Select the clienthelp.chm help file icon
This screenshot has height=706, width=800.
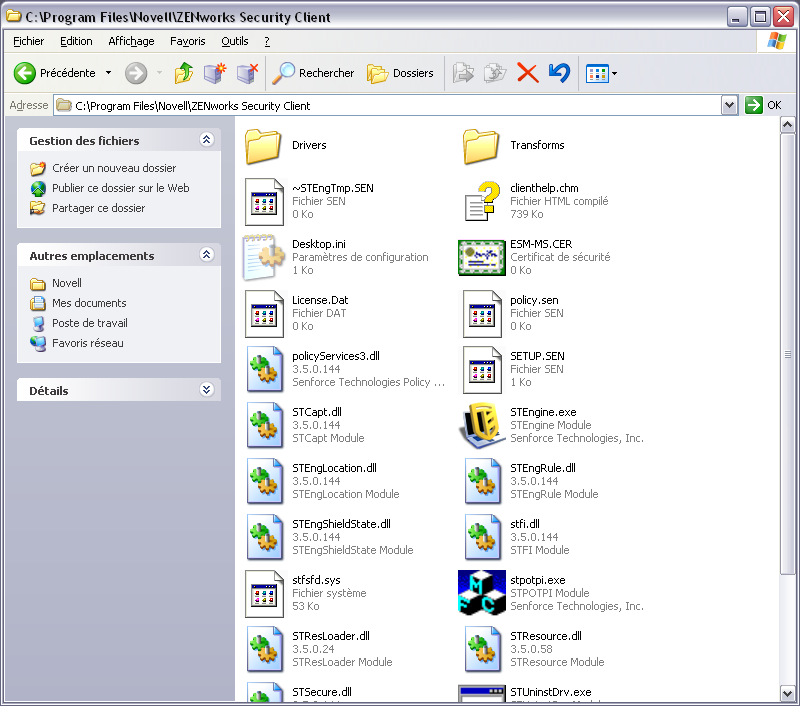(481, 201)
